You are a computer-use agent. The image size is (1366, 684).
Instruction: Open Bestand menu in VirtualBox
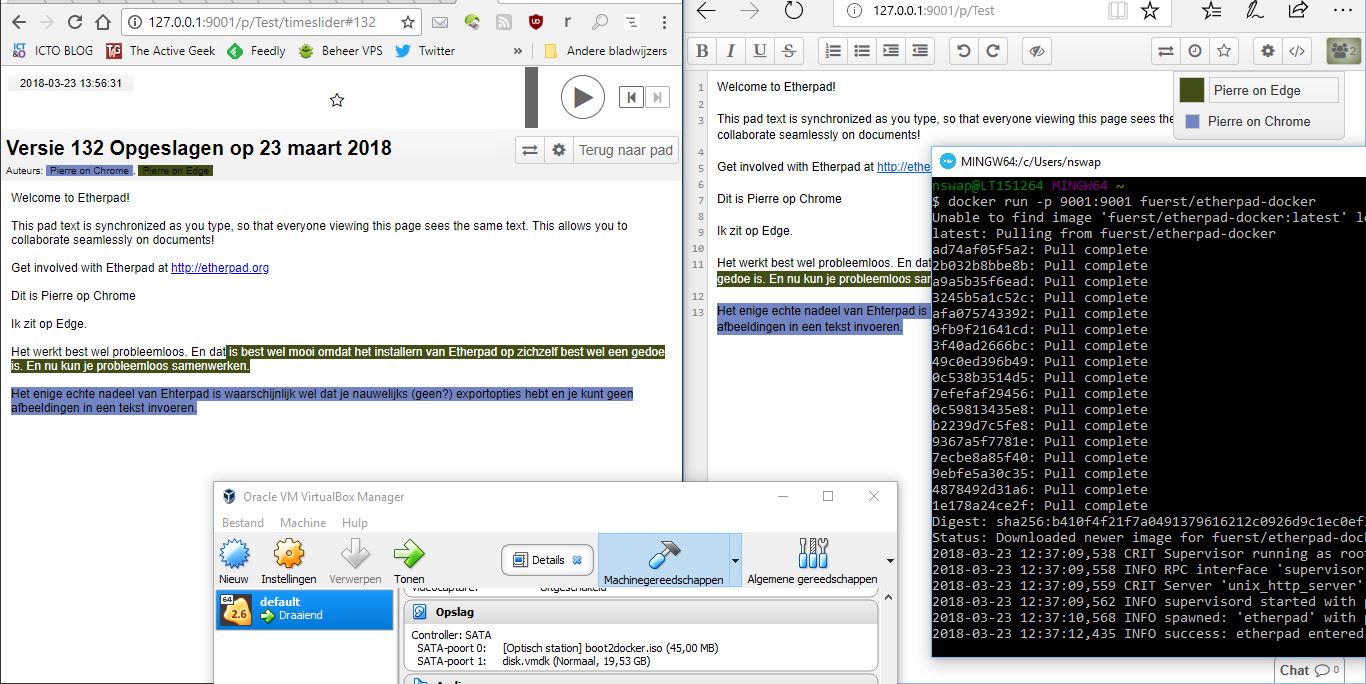pyautogui.click(x=243, y=523)
